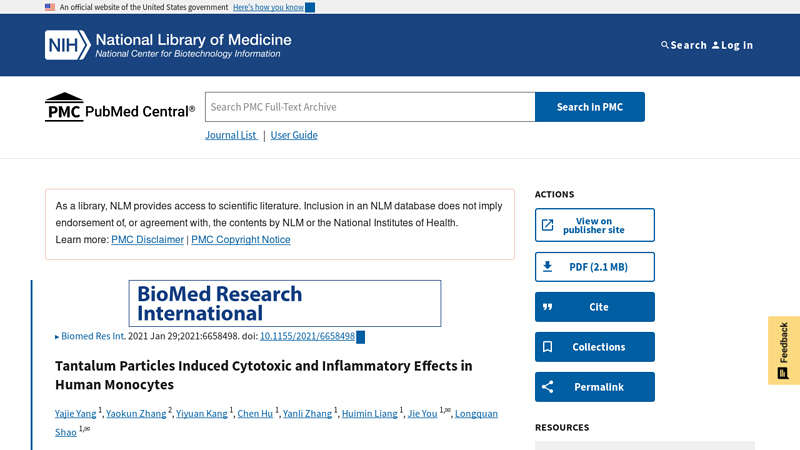The image size is (800, 450).
Task: Click the National Library of Medicine title
Action: 193,40
